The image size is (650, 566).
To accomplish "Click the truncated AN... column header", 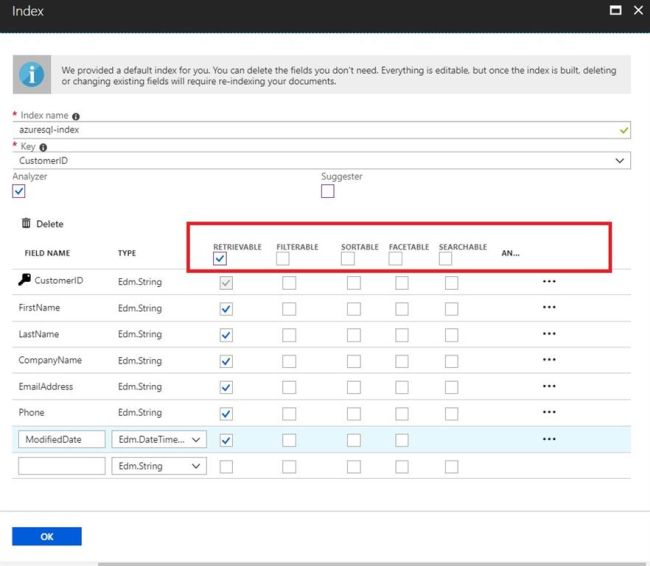I will click(510, 253).
